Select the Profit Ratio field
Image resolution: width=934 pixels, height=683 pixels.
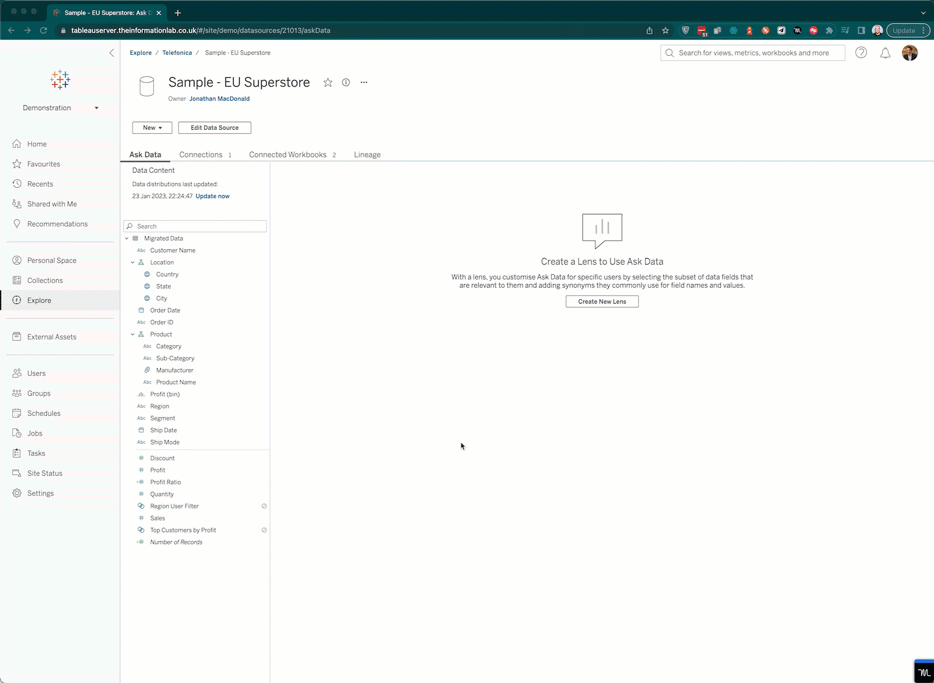(x=165, y=482)
